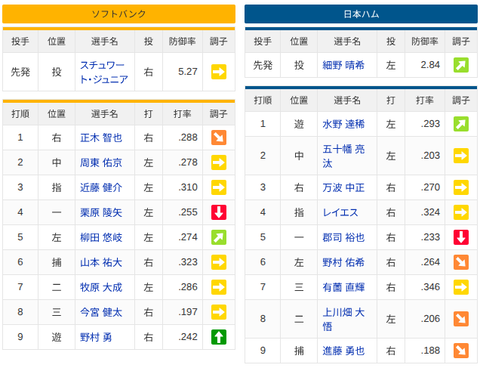Open player link 進藤 勇也
The height and width of the screenshot is (368, 480).
(x=343, y=351)
